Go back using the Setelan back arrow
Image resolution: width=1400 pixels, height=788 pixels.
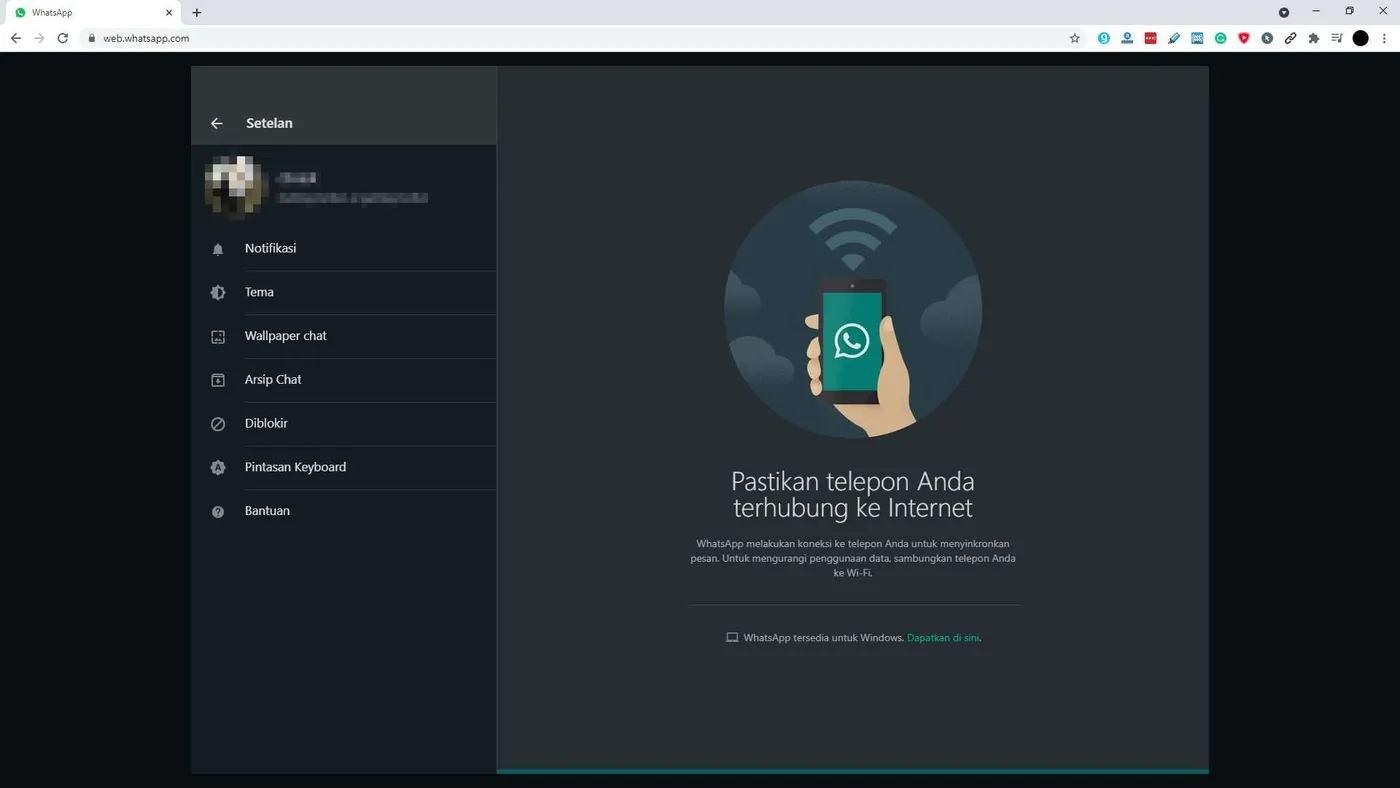(216, 123)
